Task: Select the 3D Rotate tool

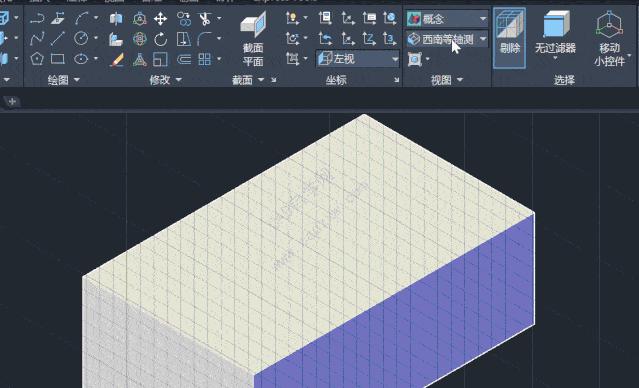Action: [140, 39]
